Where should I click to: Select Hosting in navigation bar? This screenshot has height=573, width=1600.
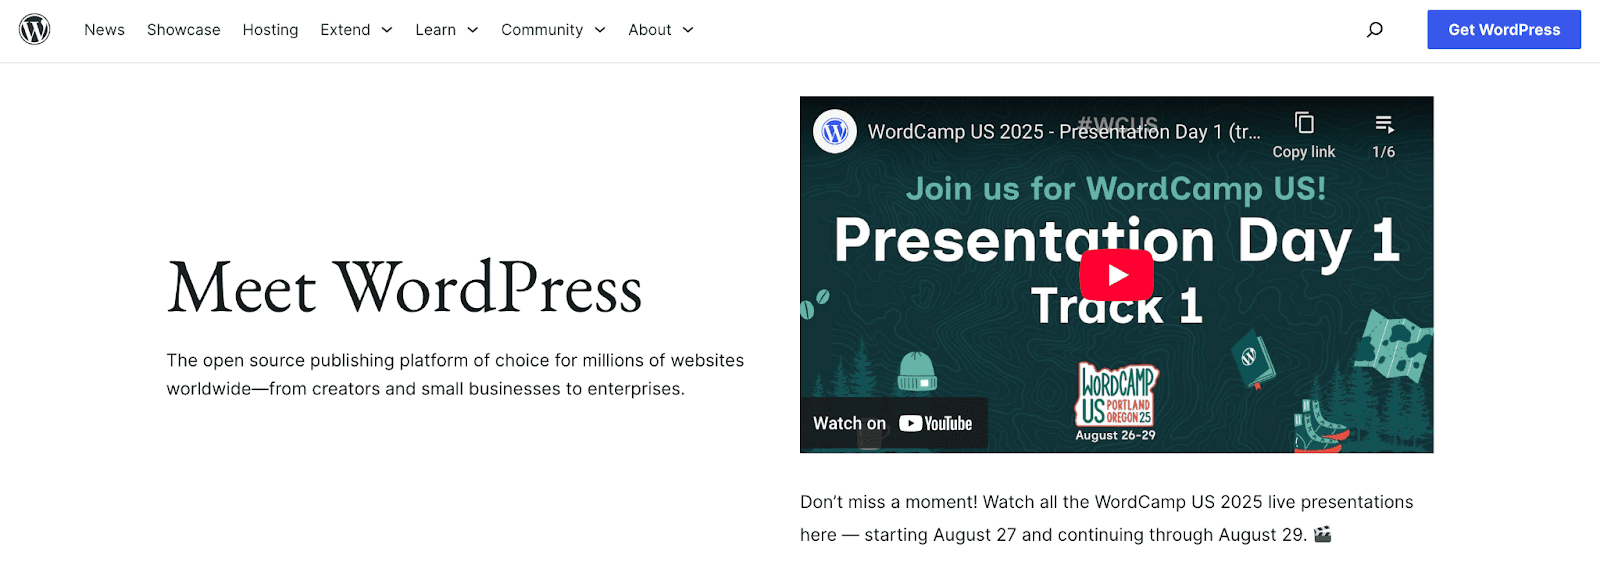(x=270, y=30)
